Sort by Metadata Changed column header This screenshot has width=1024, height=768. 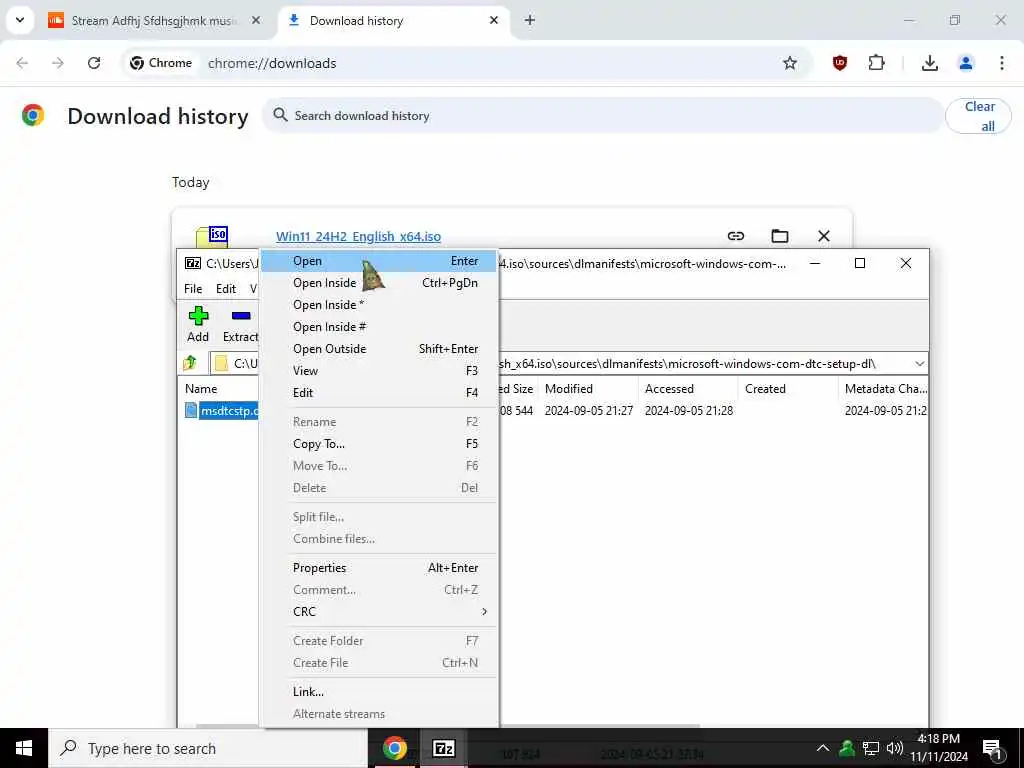pos(884,389)
